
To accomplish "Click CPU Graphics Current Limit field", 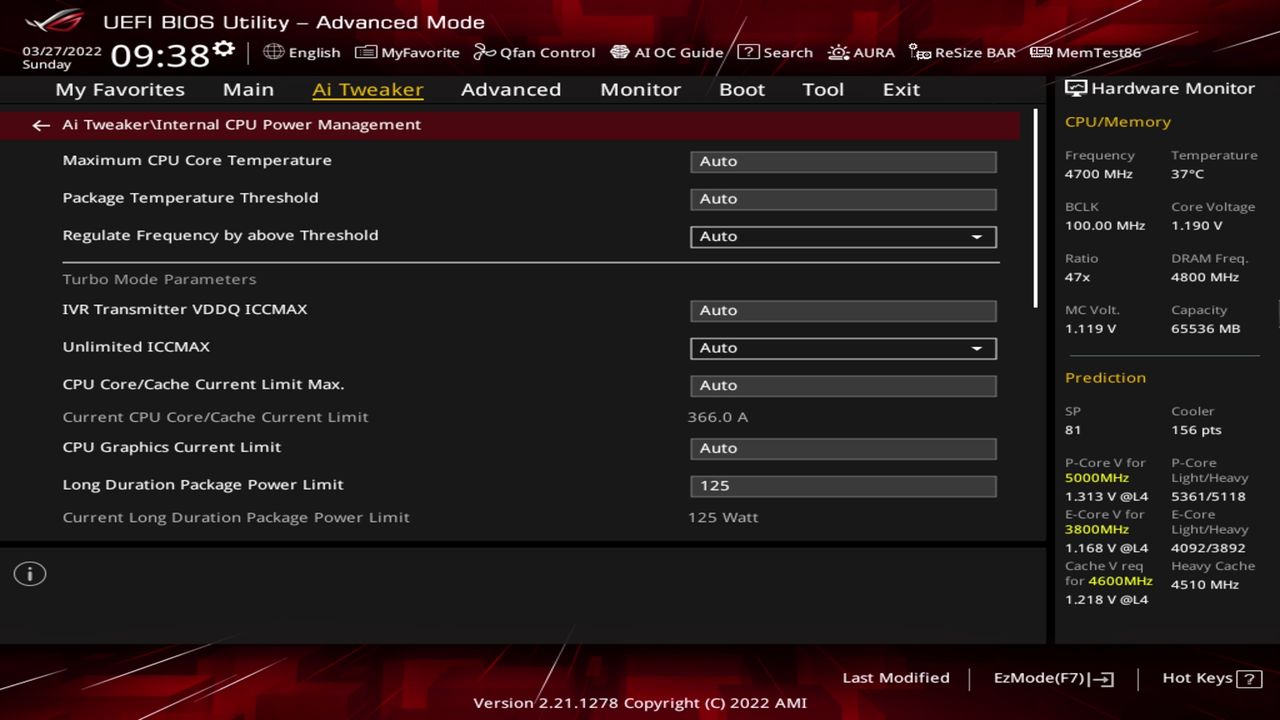I will point(843,448).
